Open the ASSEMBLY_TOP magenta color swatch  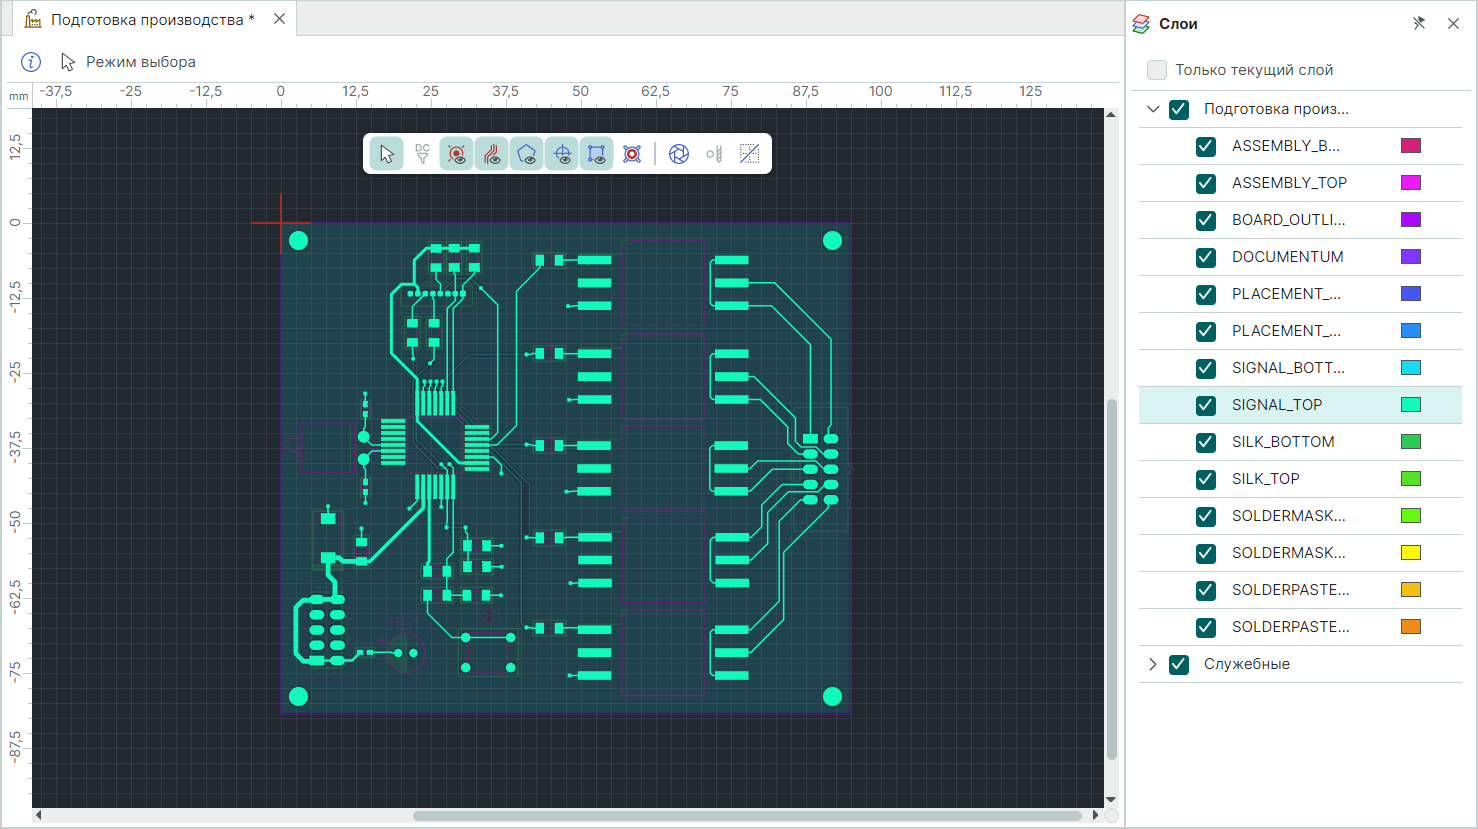[1410, 183]
